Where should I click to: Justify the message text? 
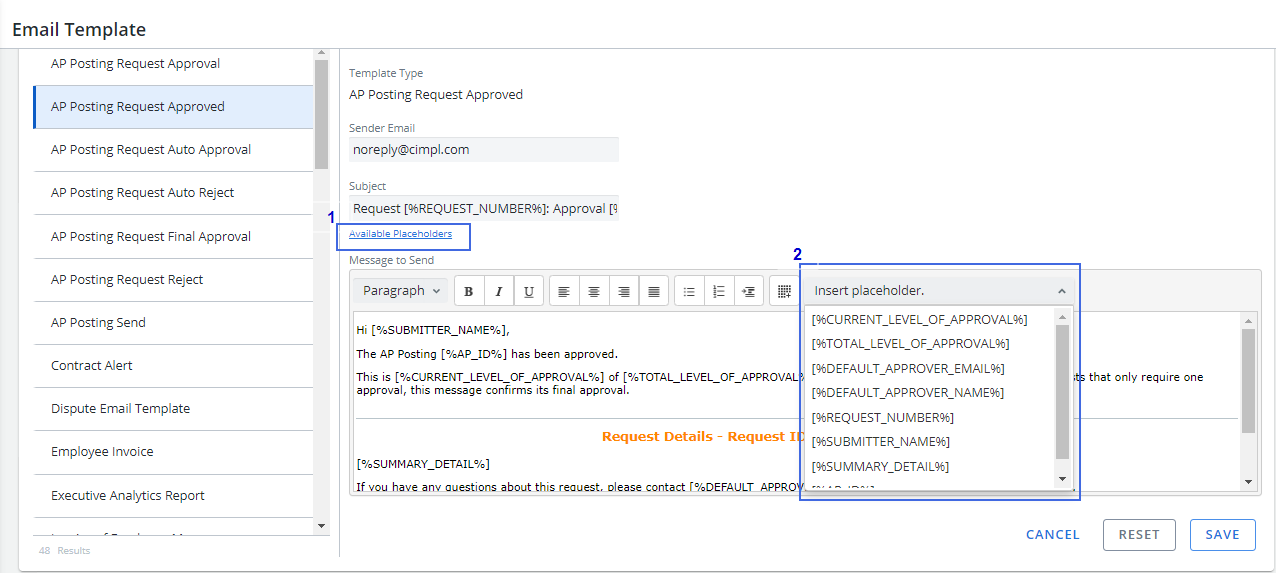tap(654, 292)
